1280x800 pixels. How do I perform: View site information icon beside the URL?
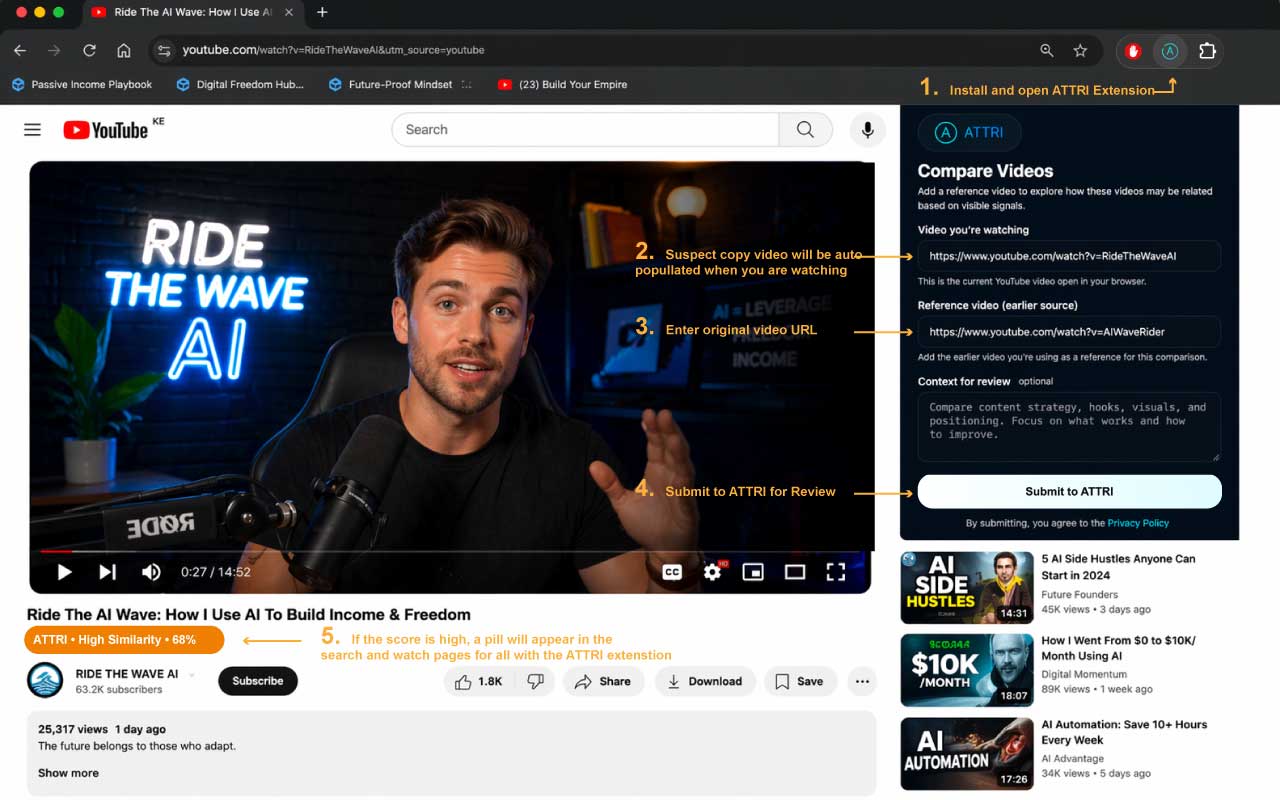click(164, 50)
